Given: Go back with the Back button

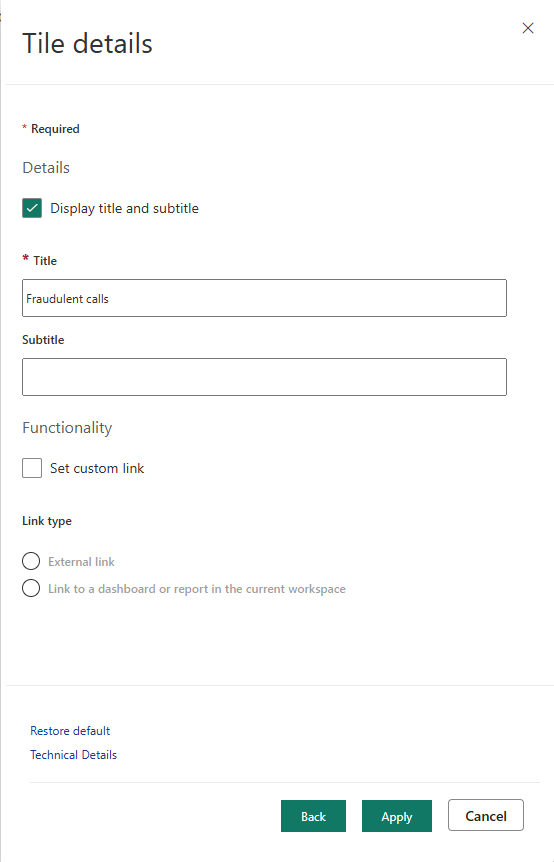Looking at the screenshot, I should (x=313, y=816).
